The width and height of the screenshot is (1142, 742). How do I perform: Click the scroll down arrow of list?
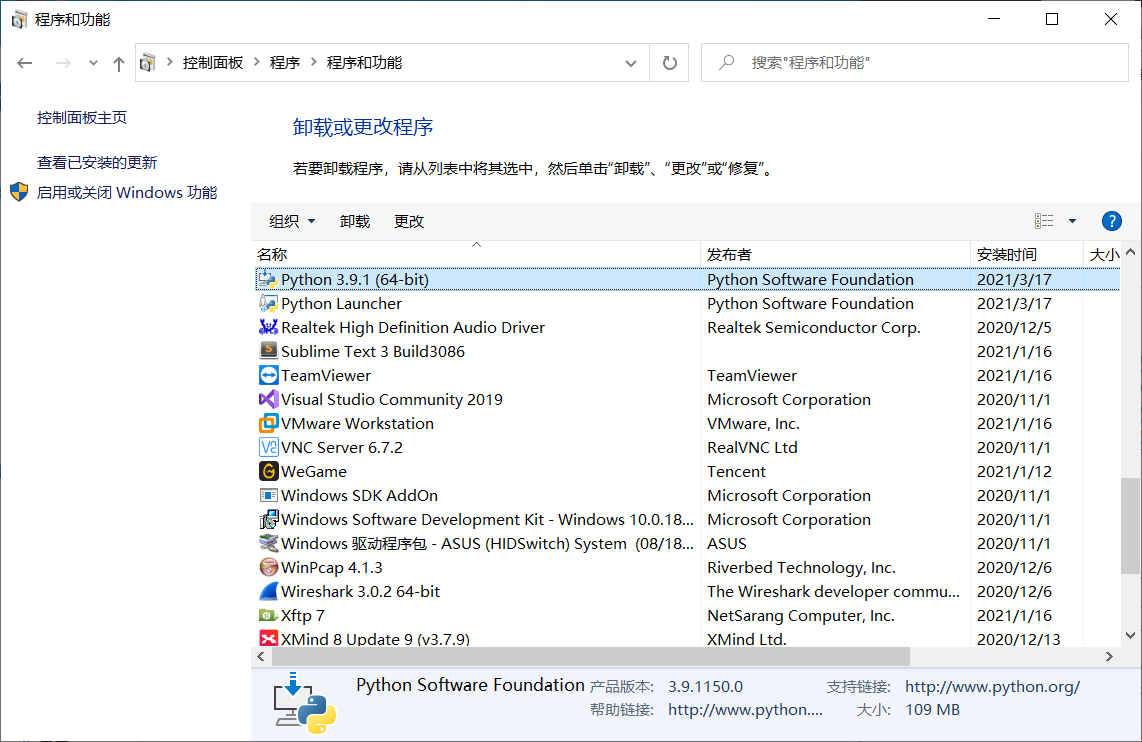1130,635
